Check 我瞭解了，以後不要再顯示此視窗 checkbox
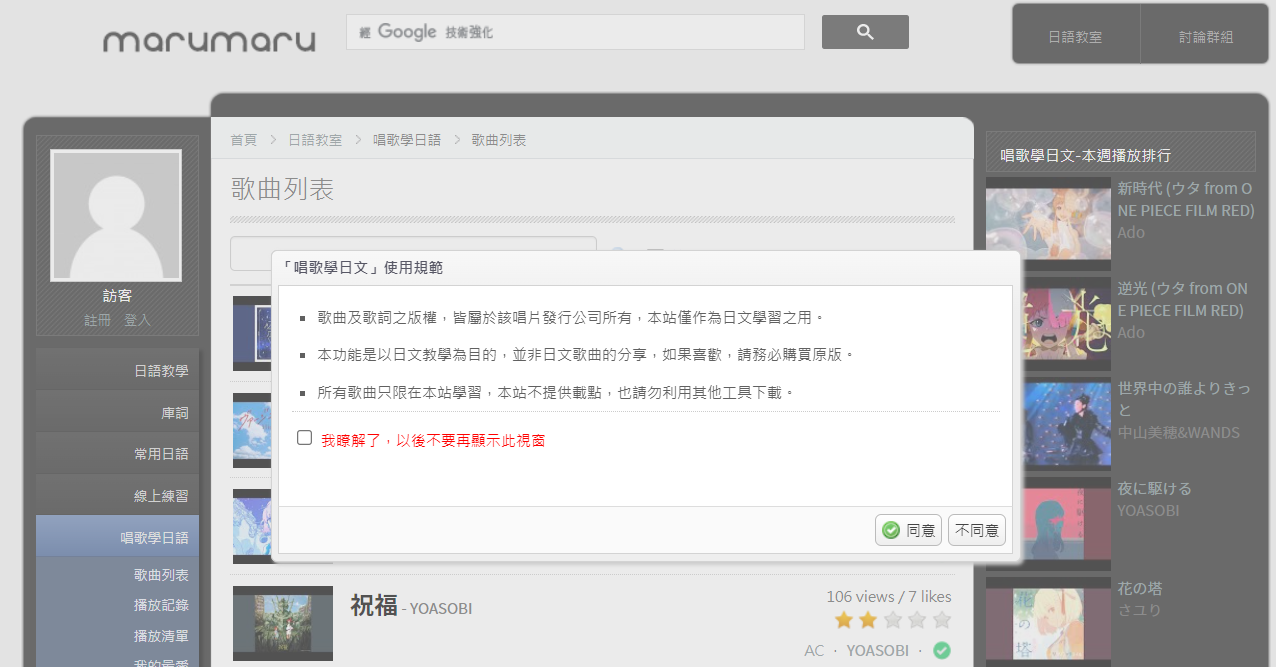Image resolution: width=1276 pixels, height=667 pixels. pyautogui.click(x=305, y=438)
